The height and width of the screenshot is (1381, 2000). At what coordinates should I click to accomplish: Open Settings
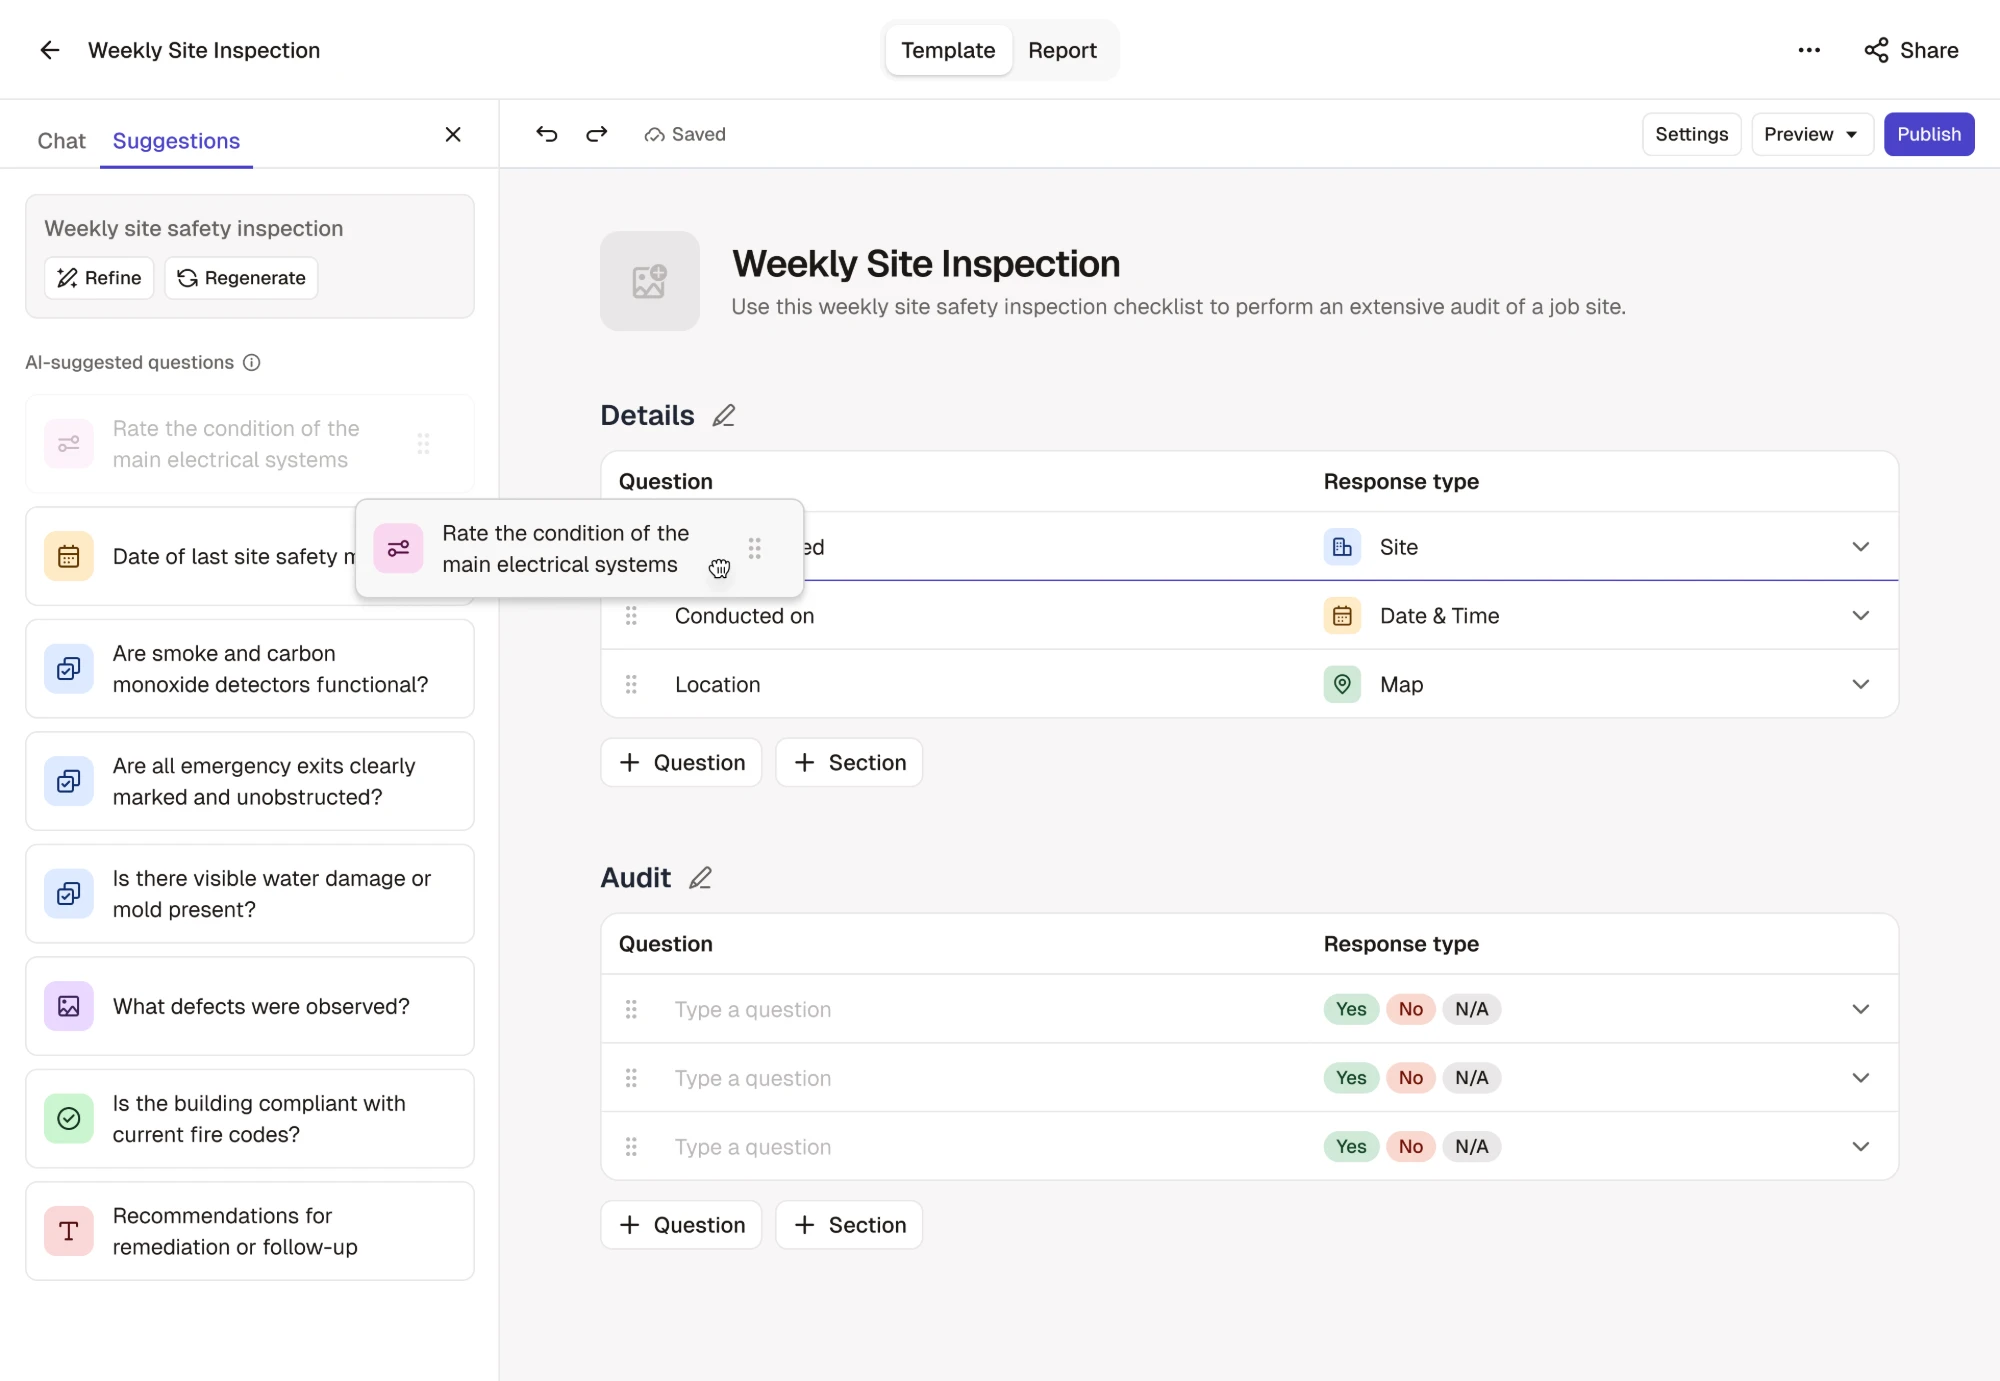1691,134
